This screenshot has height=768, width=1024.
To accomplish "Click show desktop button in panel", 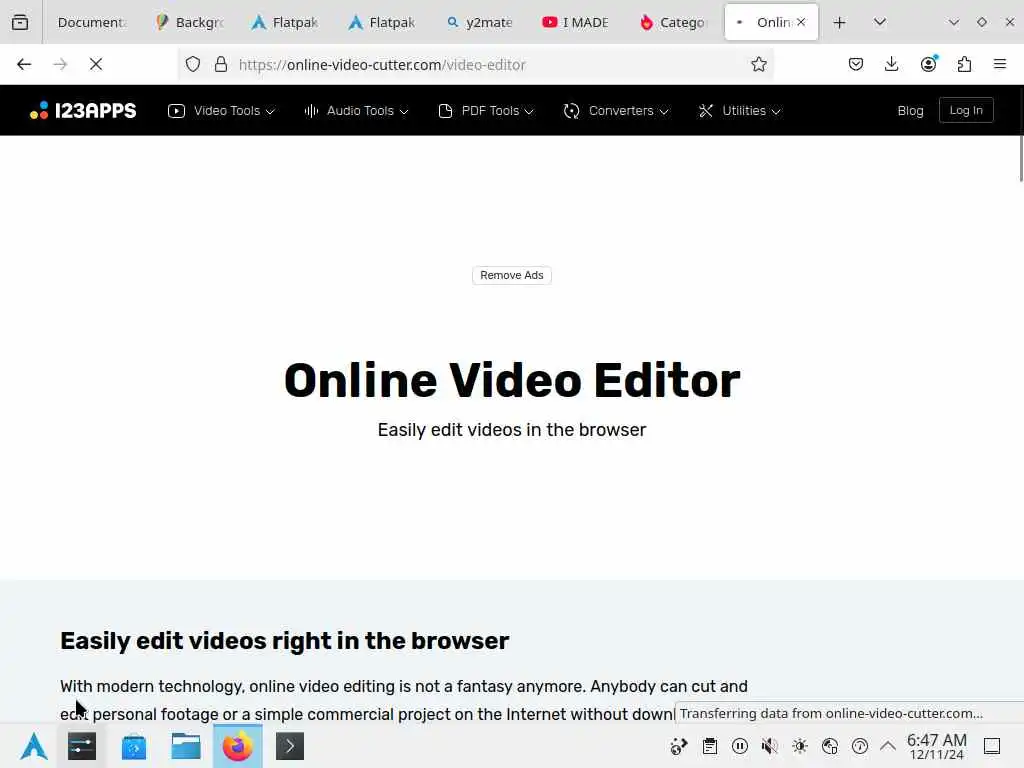I will point(992,746).
